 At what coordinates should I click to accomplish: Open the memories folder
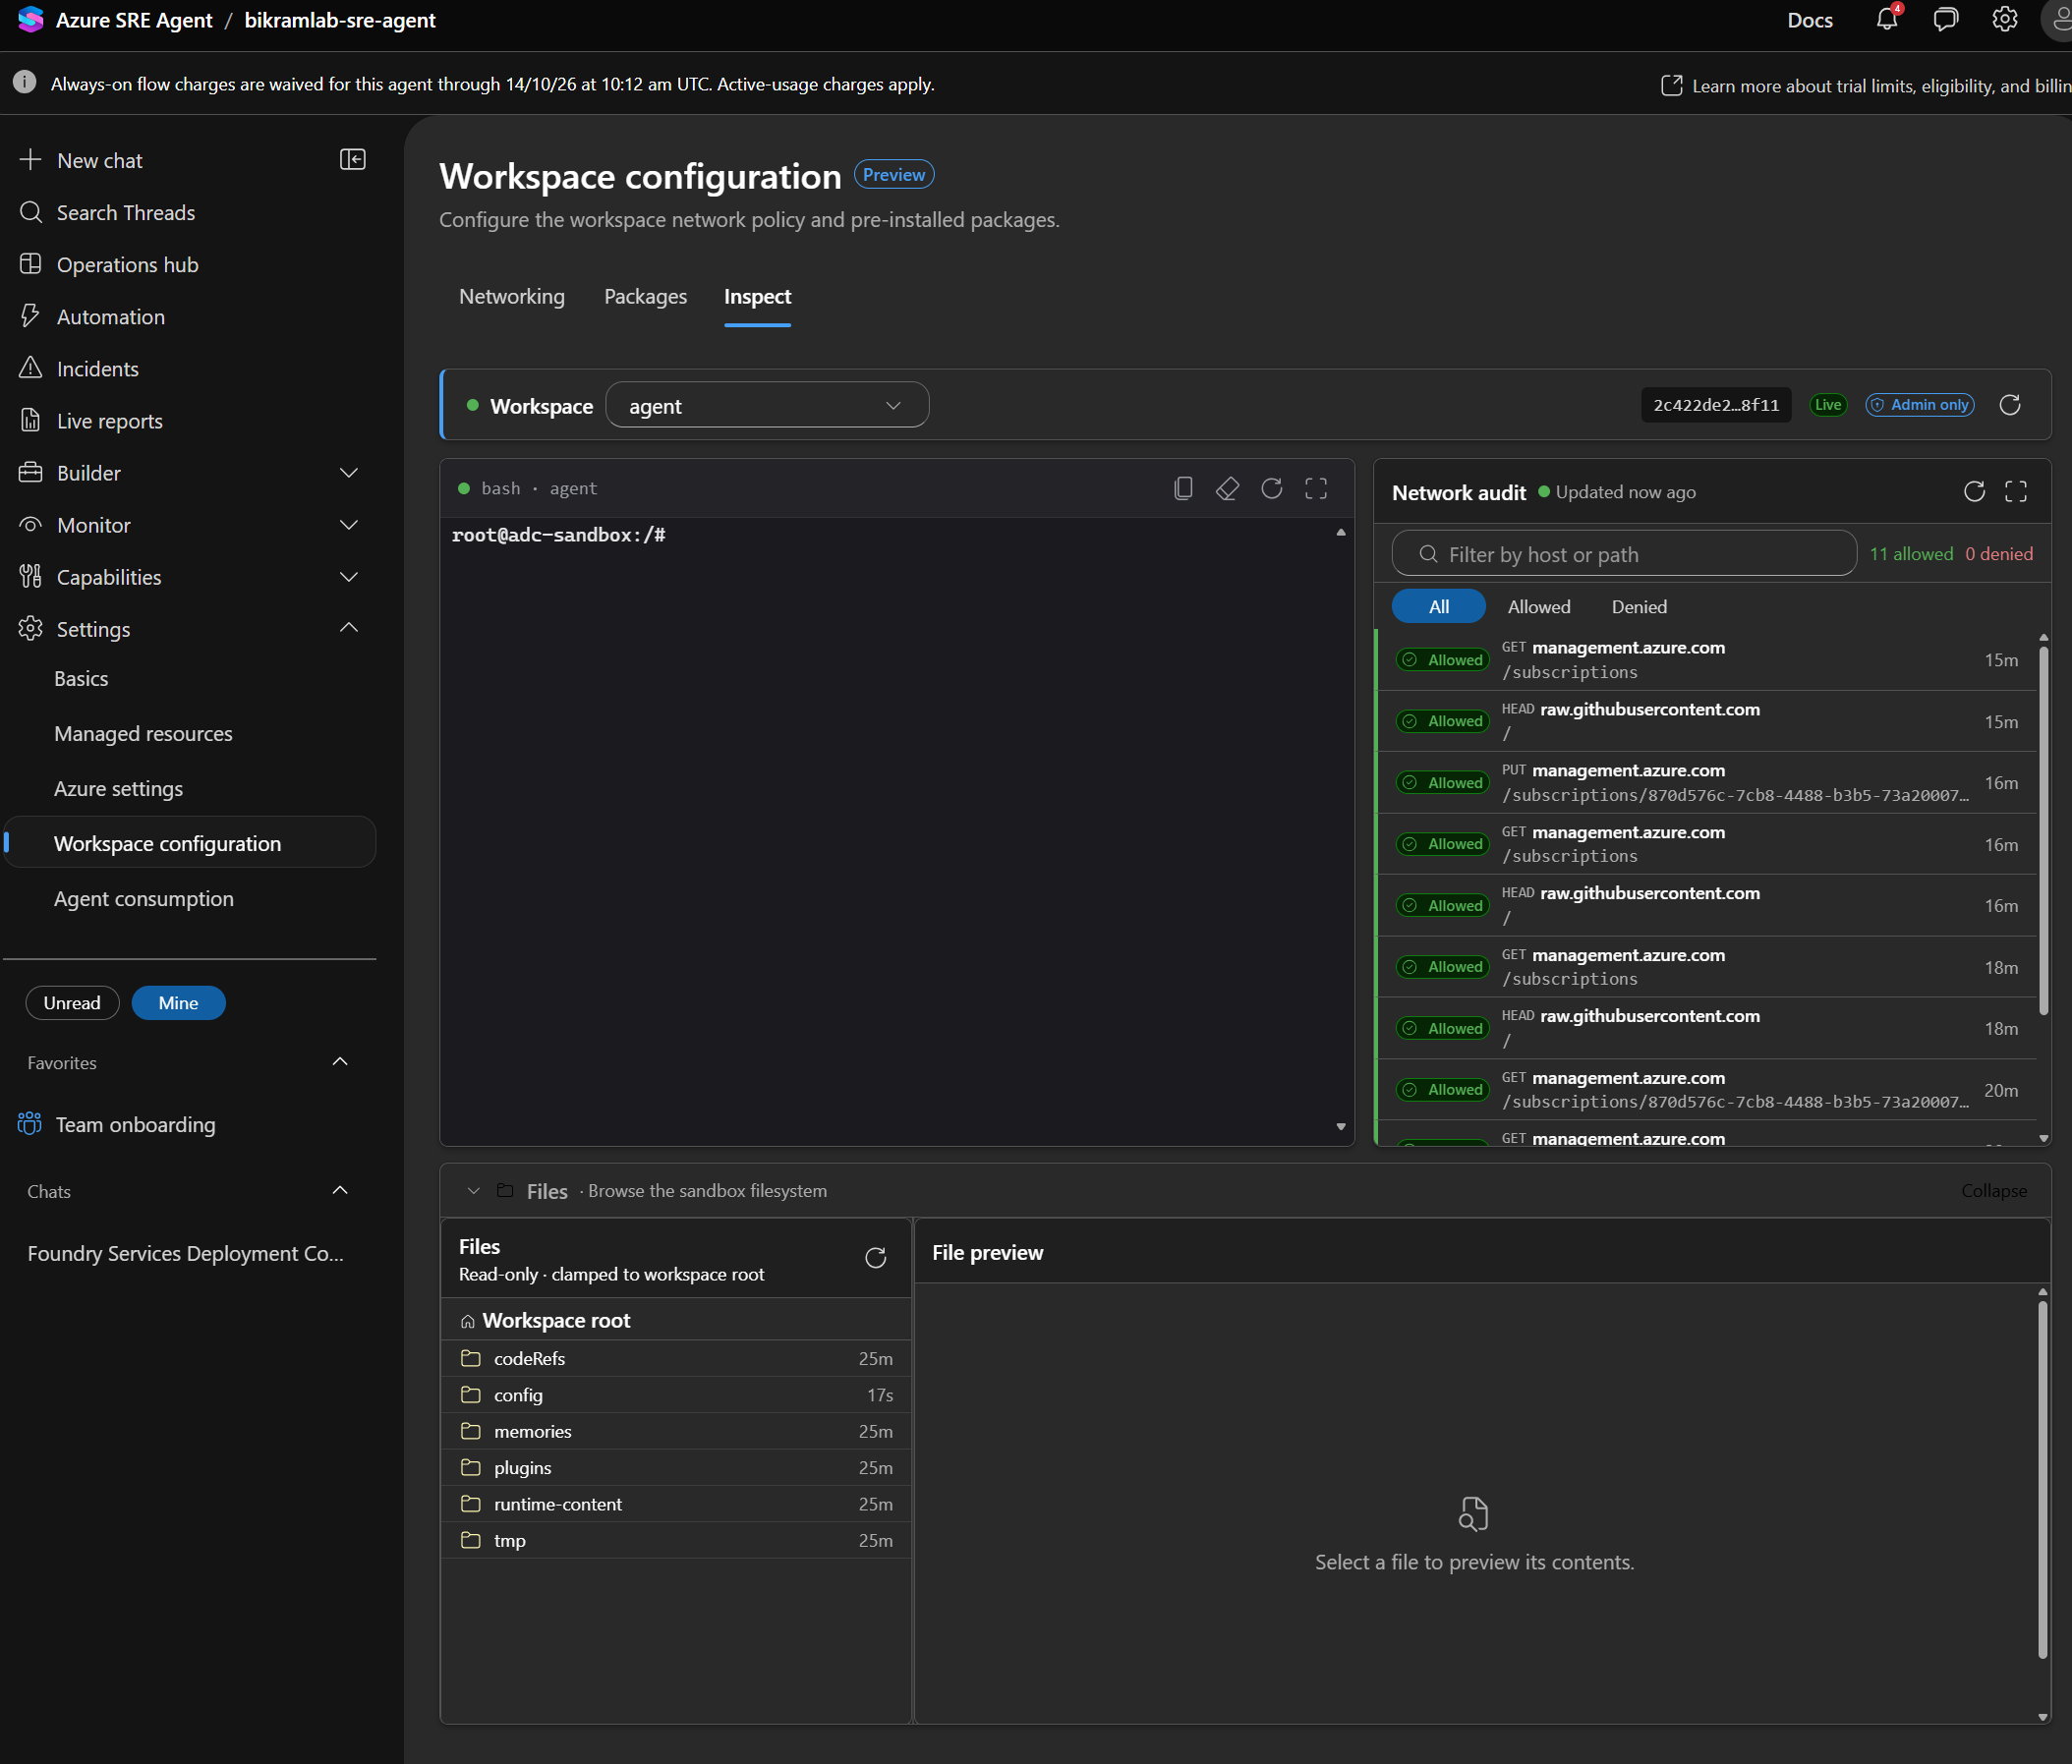(x=676, y=1431)
